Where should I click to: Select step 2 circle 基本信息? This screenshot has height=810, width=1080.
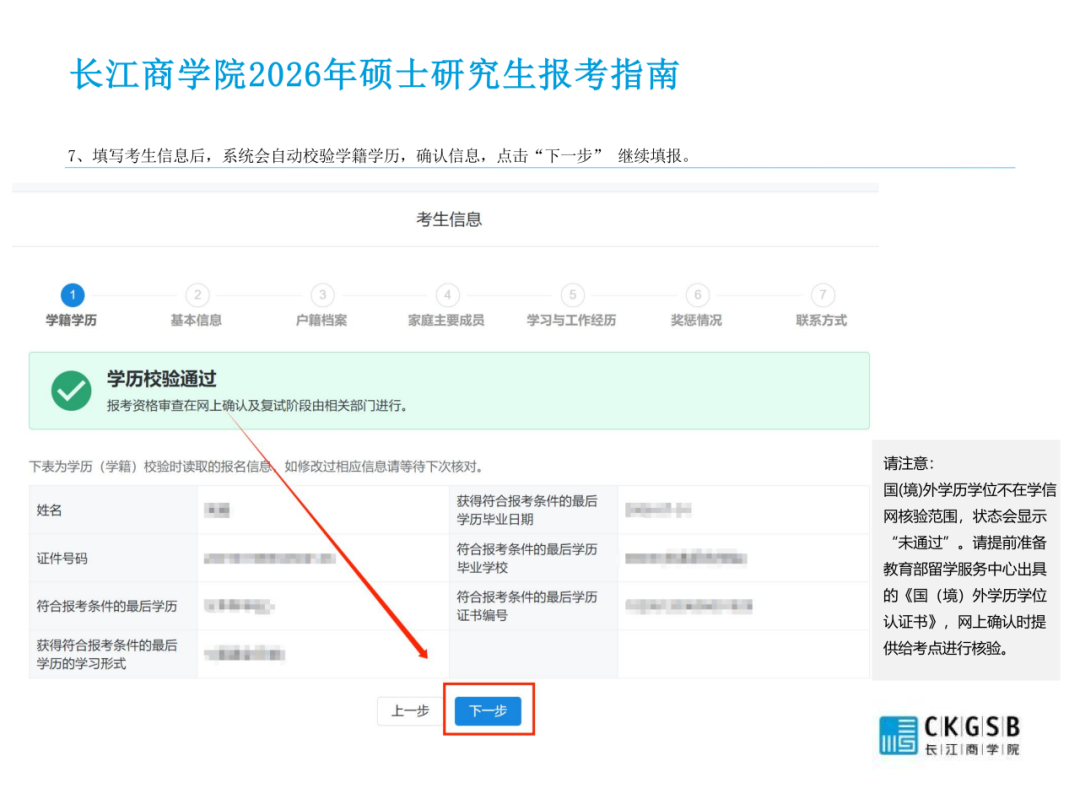[x=197, y=295]
